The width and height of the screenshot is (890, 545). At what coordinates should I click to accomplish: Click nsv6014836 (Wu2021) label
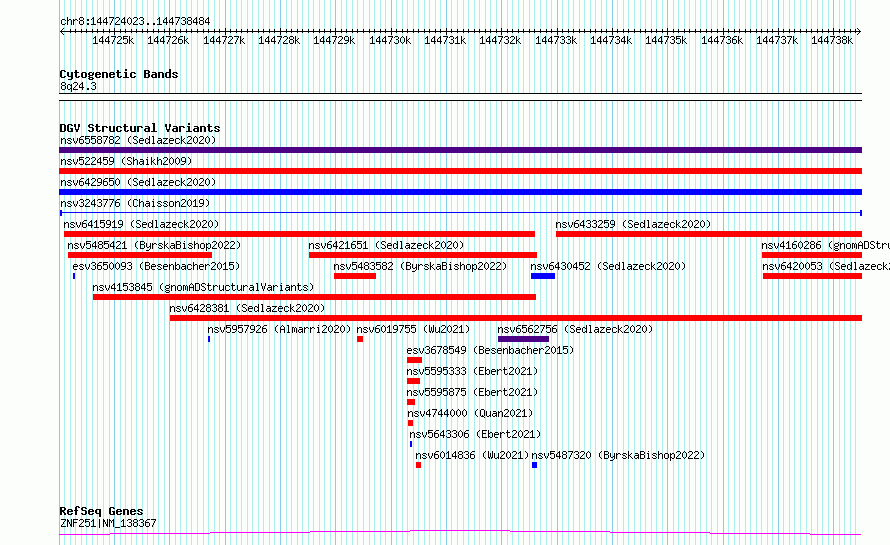472,455
